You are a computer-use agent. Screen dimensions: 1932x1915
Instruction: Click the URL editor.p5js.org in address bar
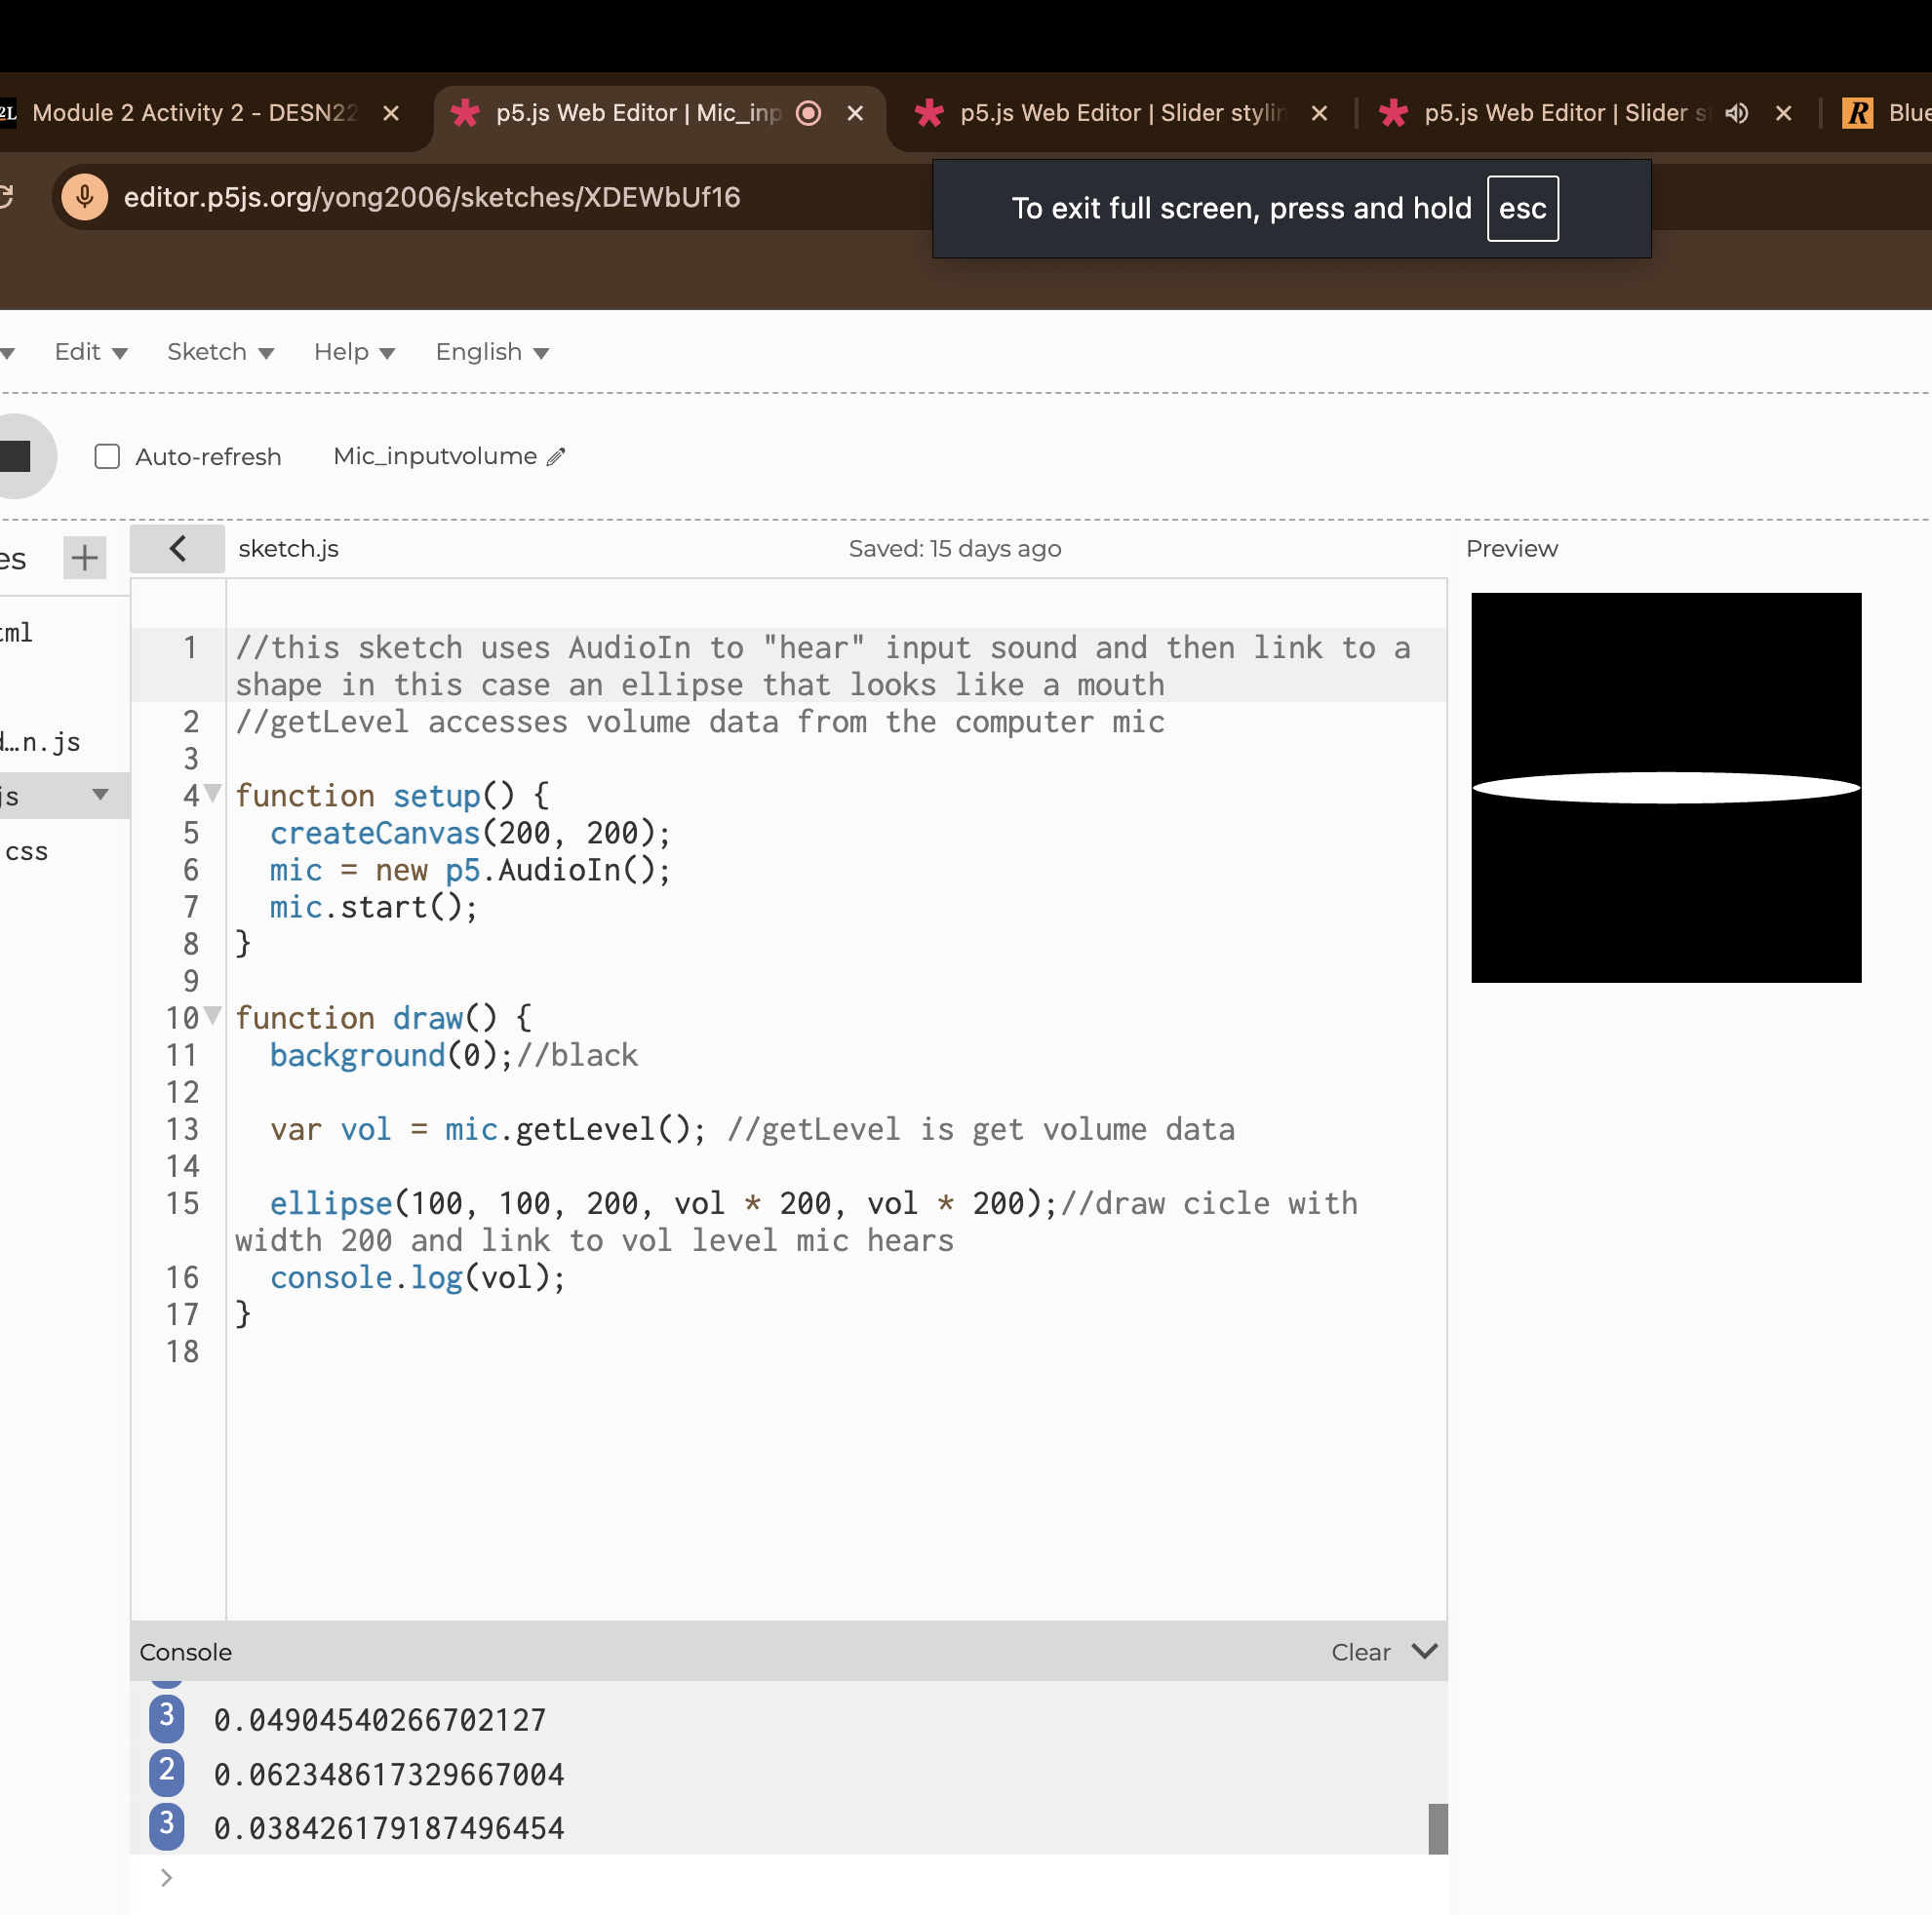[x=432, y=197]
